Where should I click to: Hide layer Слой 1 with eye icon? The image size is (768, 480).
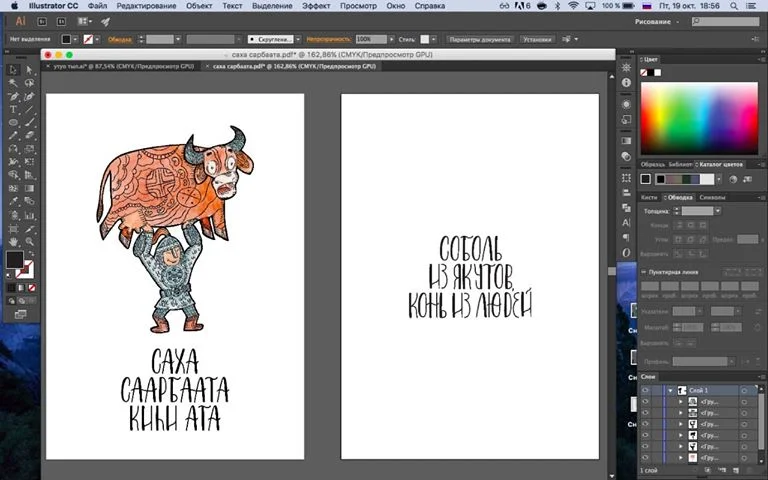tap(646, 390)
